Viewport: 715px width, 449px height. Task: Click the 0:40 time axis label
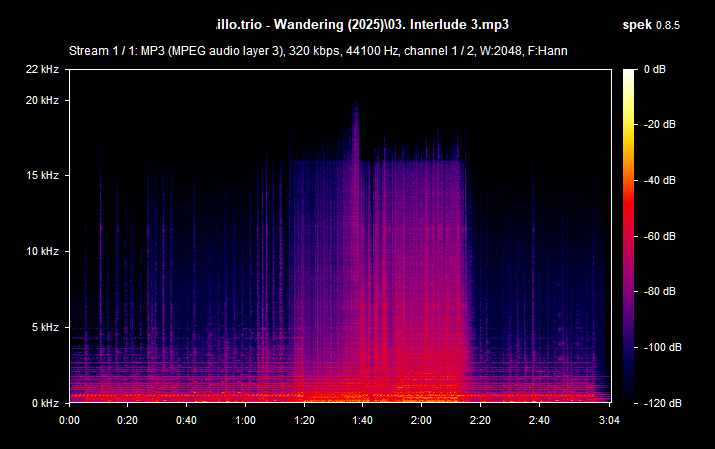point(186,420)
